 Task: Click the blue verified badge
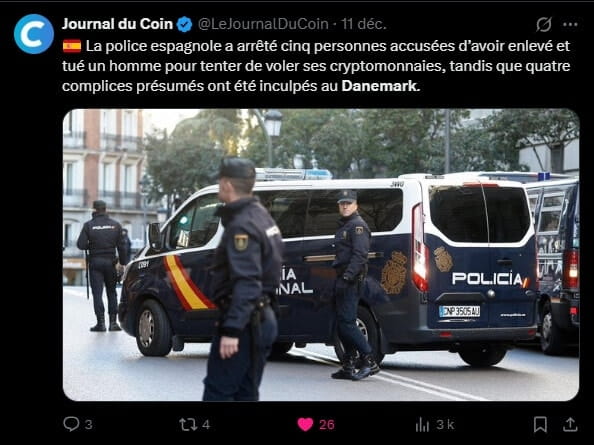coord(184,25)
